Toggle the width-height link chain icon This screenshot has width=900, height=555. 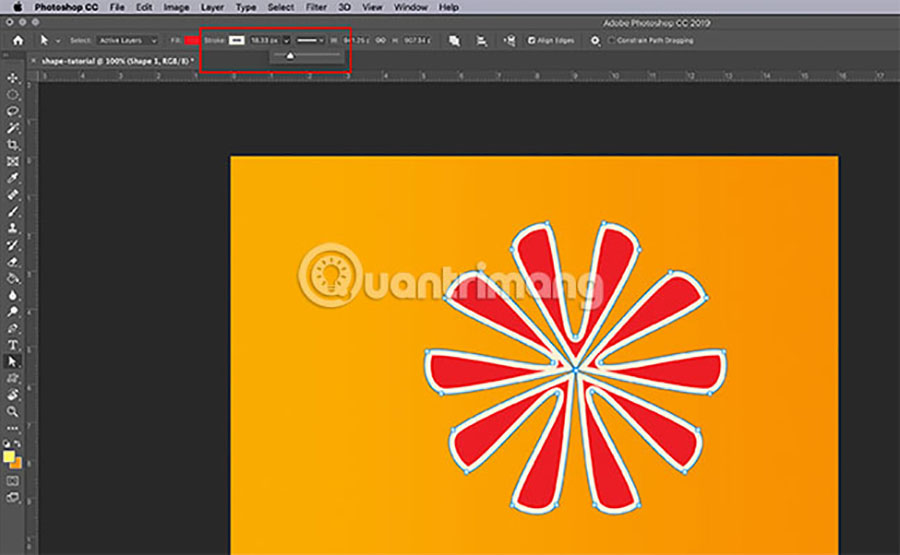tap(379, 41)
